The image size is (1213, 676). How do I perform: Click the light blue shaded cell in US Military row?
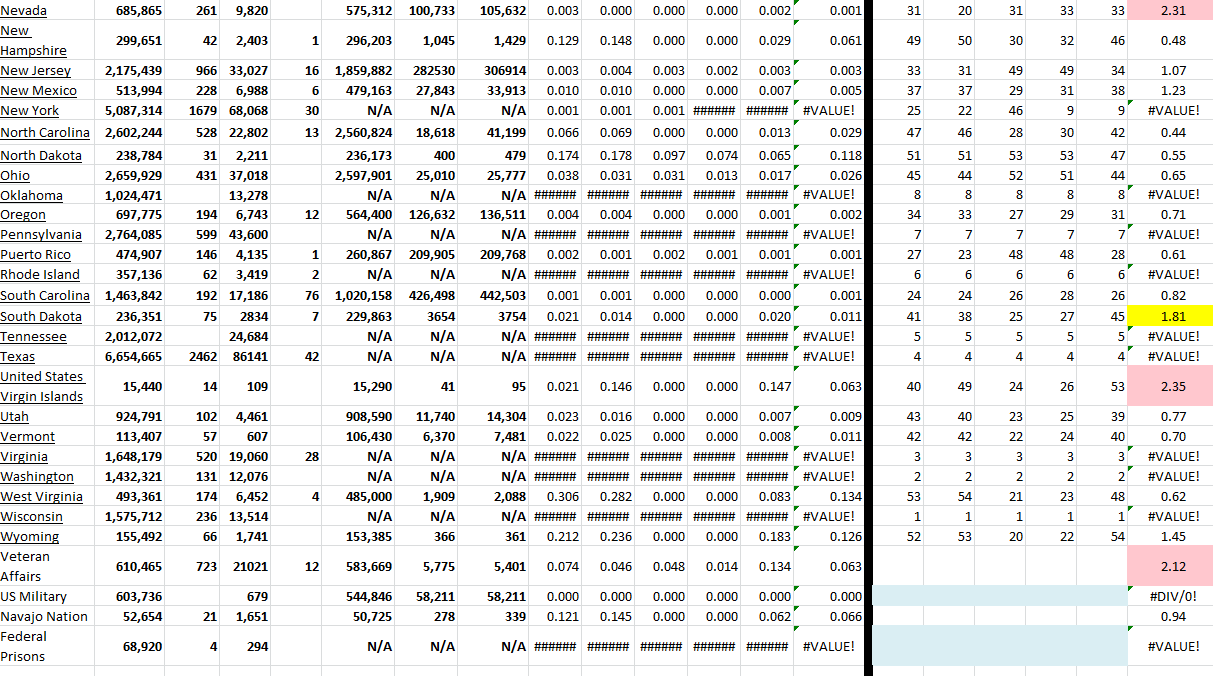(1000, 596)
